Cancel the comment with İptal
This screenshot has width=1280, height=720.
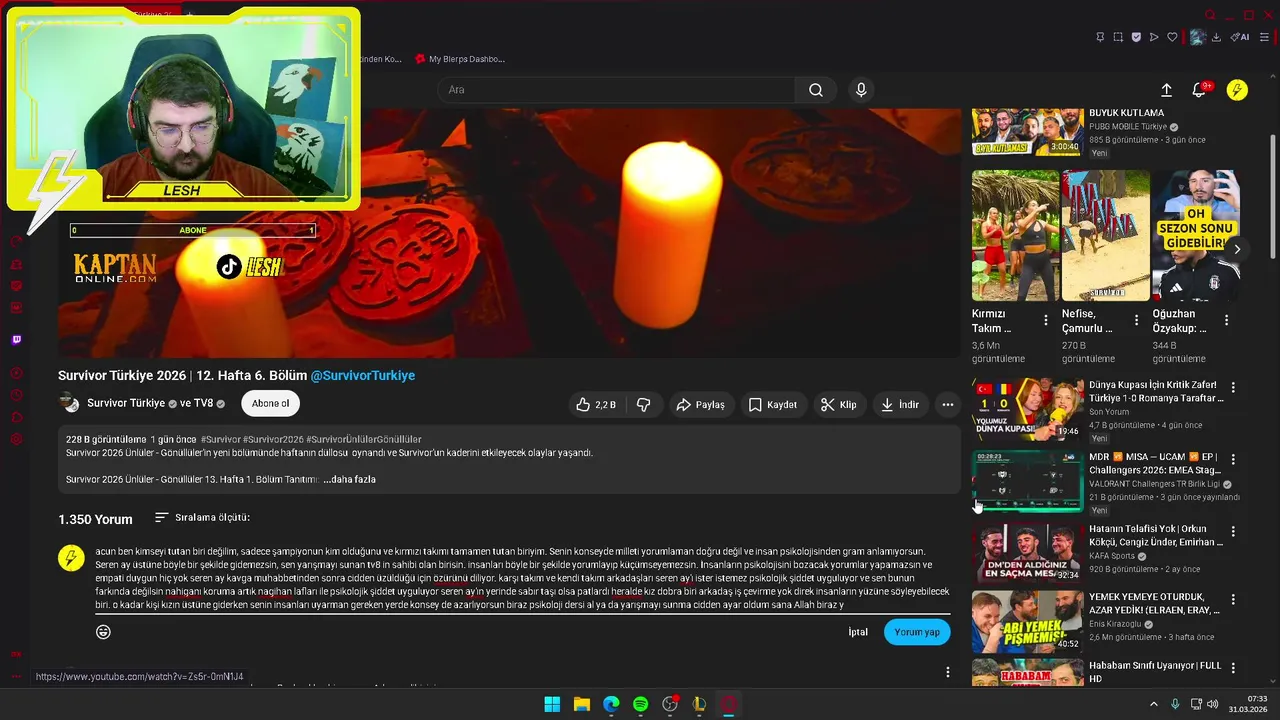858,632
